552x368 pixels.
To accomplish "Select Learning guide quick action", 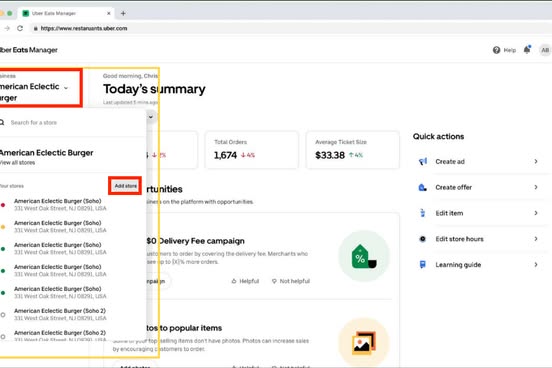I will click(480, 264).
